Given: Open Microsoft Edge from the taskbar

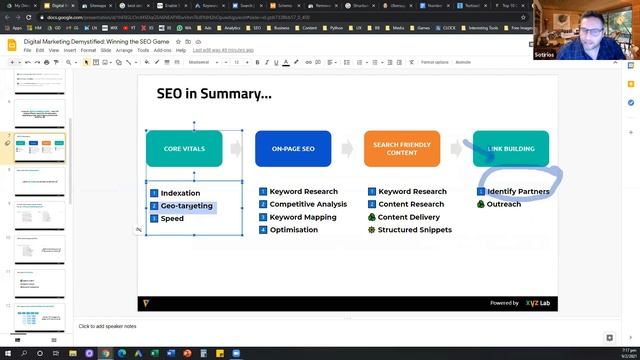Looking at the screenshot, I should pos(122,353).
